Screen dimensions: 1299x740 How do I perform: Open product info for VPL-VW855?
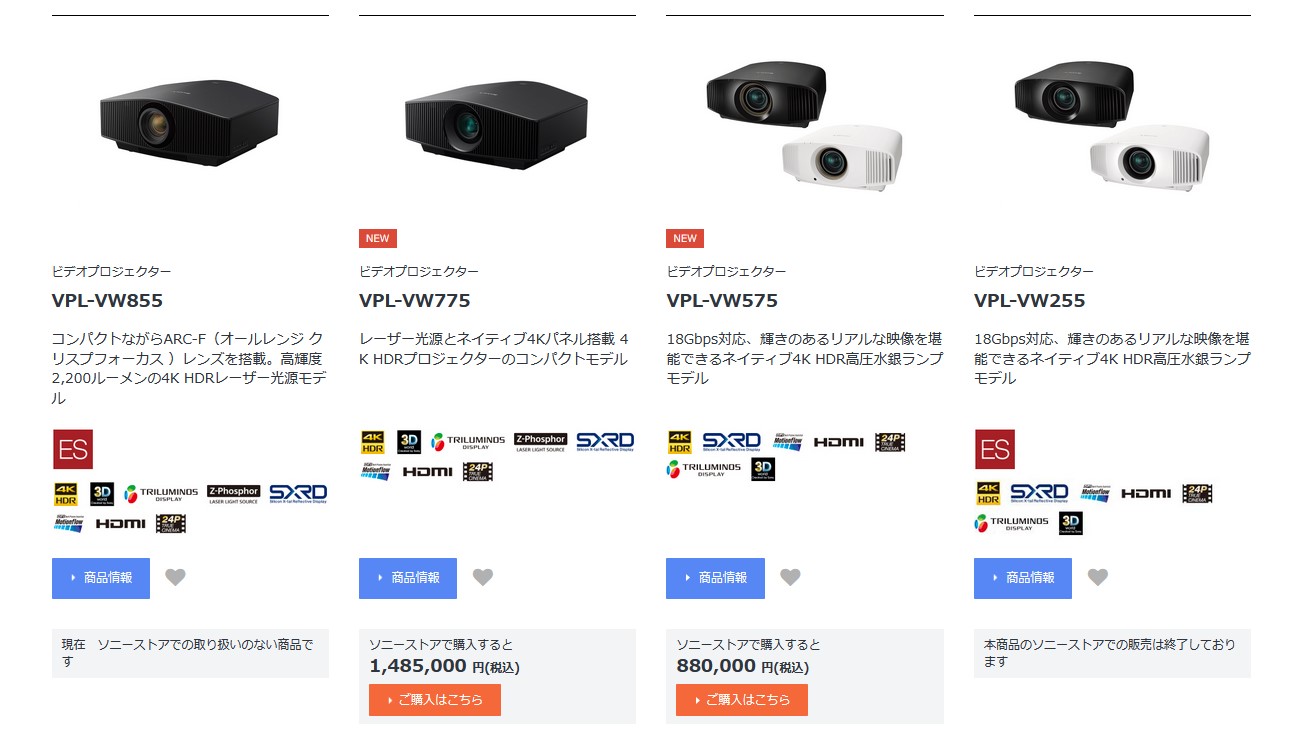[x=101, y=578]
